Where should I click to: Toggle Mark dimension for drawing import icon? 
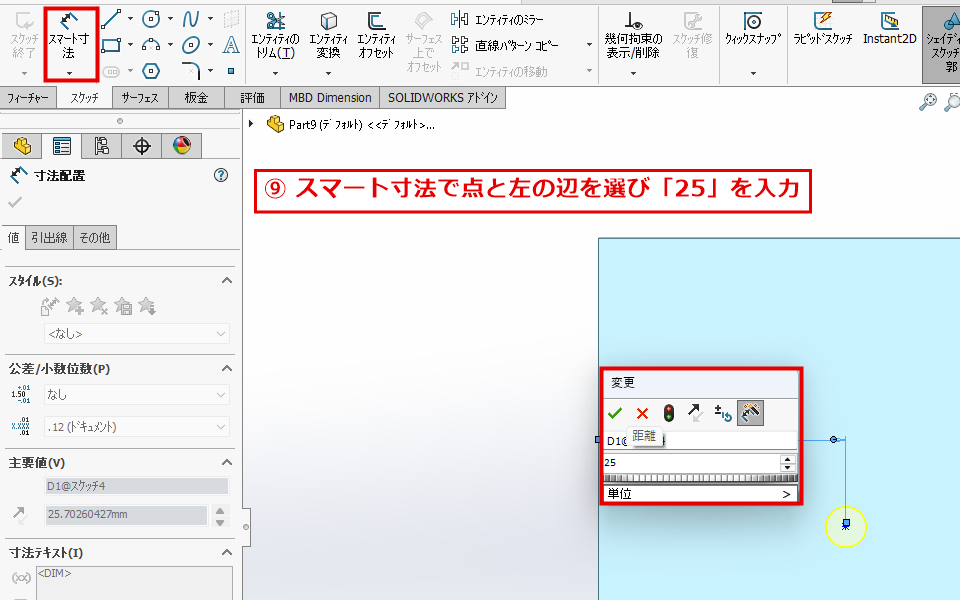click(x=750, y=413)
